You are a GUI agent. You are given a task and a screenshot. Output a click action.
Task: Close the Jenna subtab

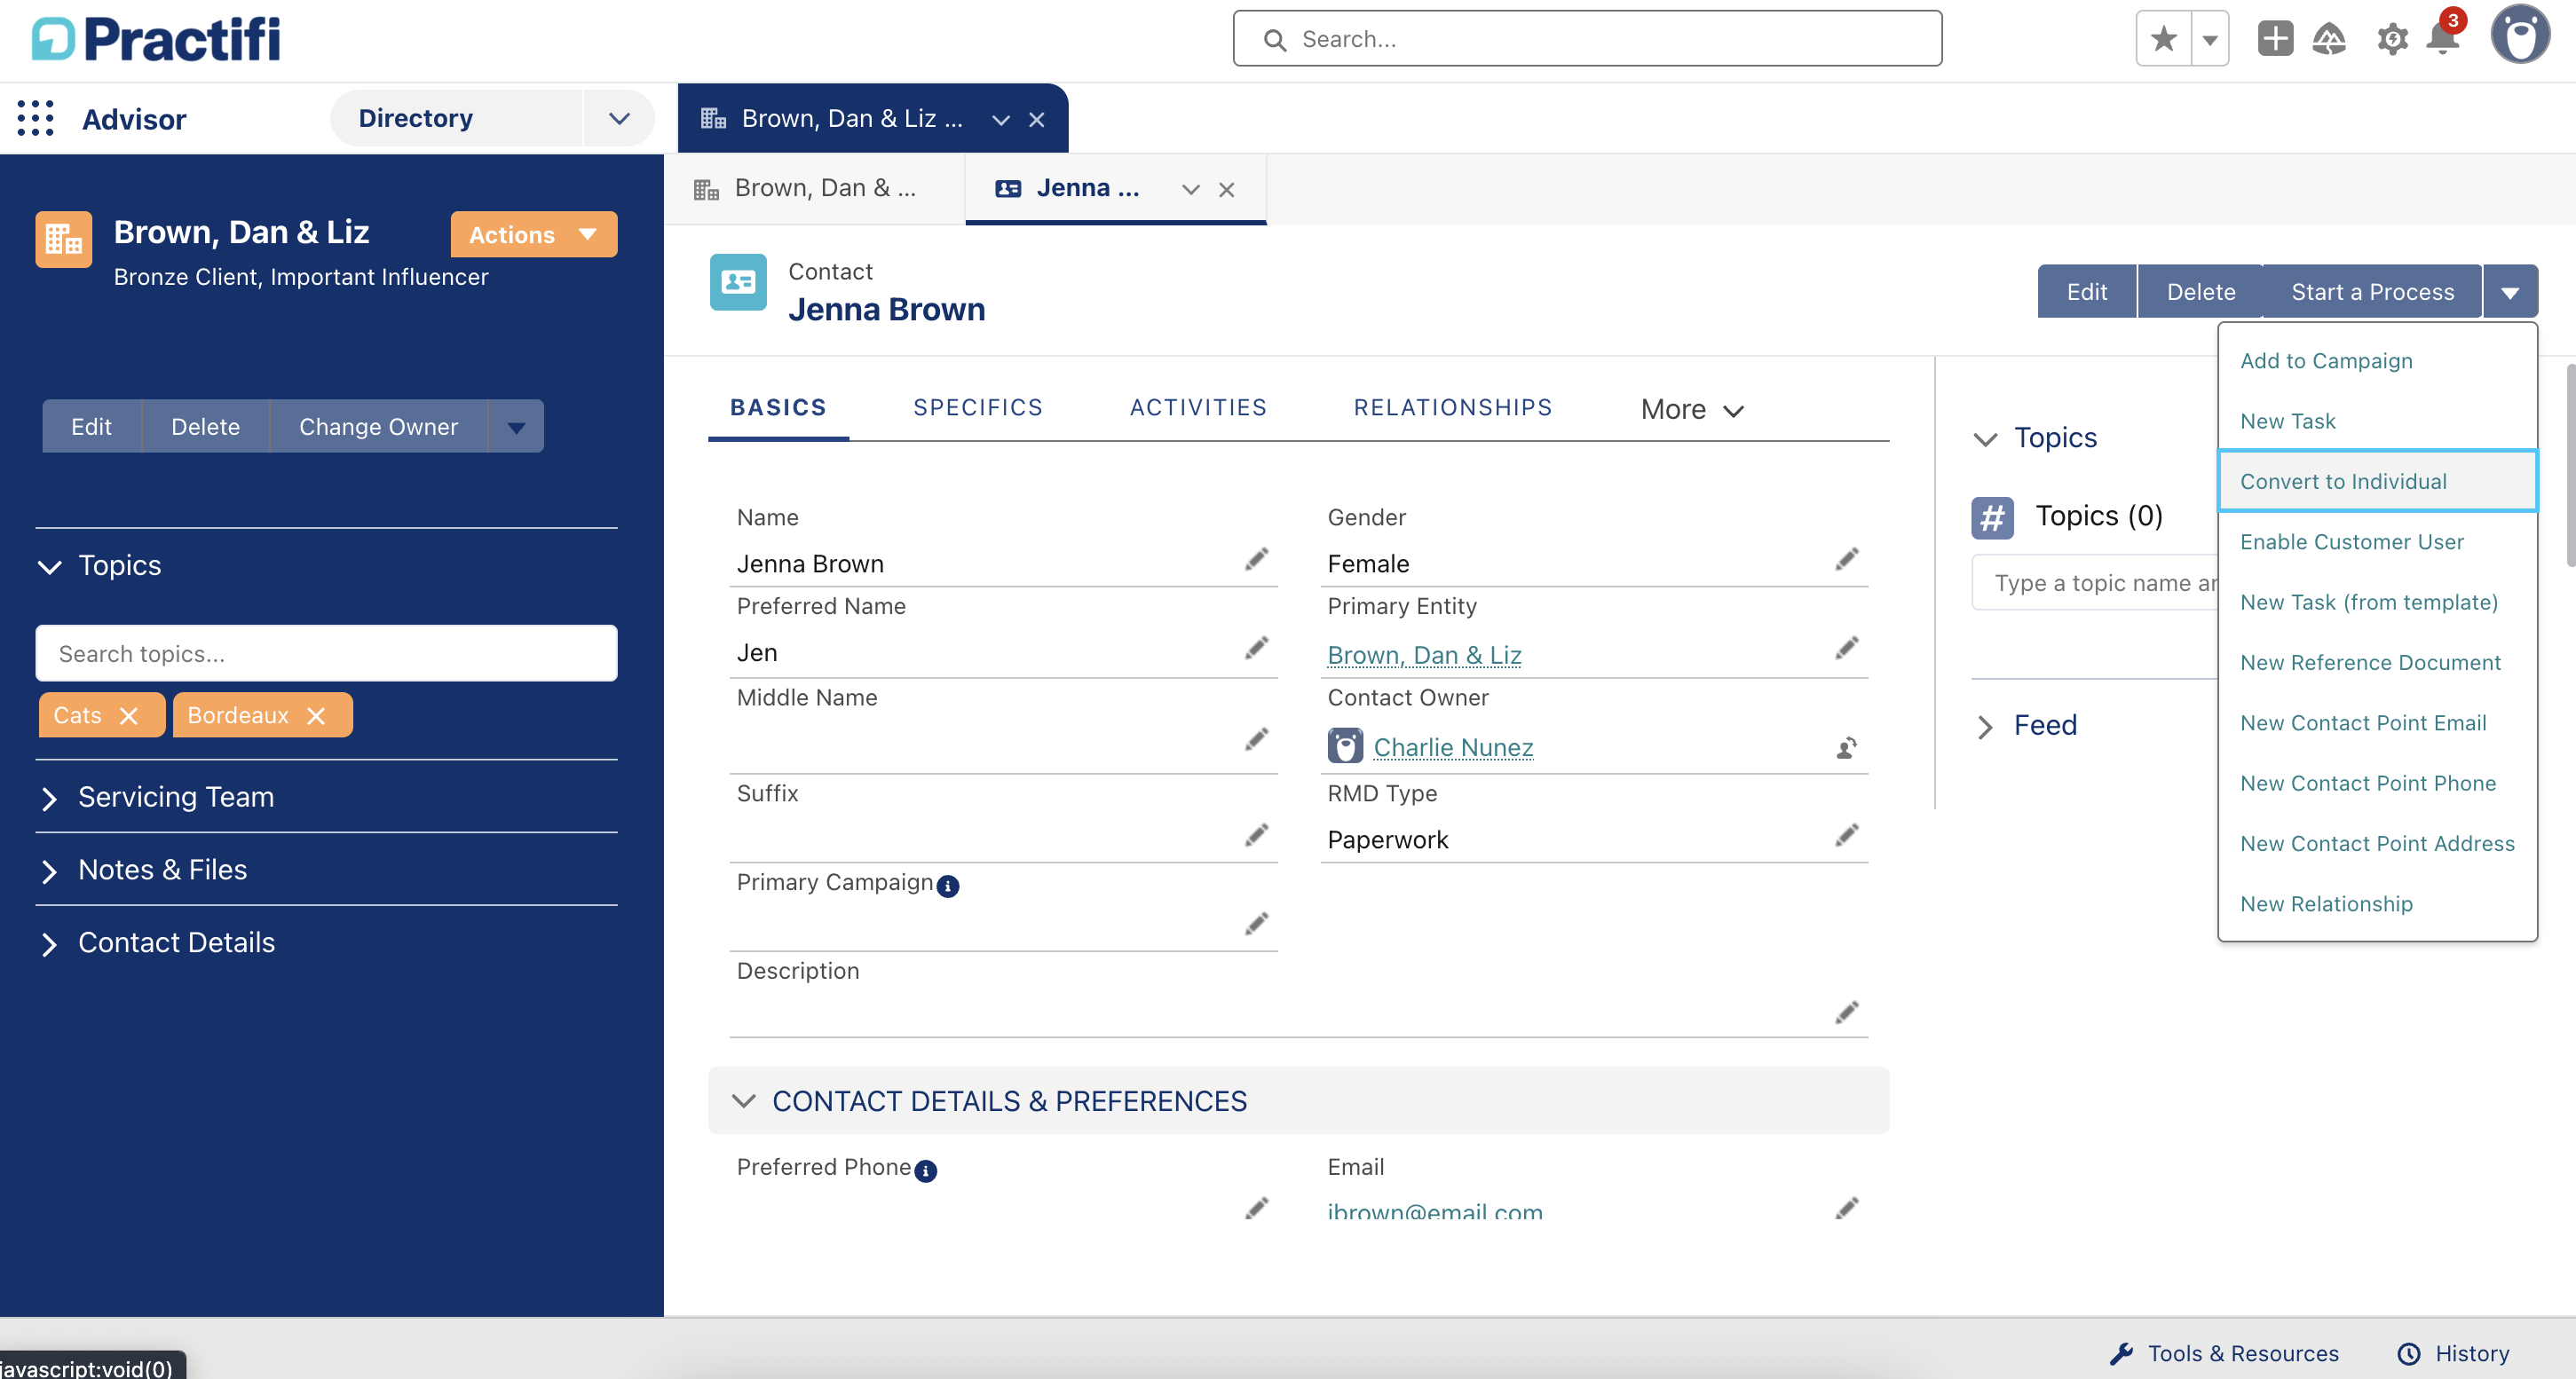1227,189
